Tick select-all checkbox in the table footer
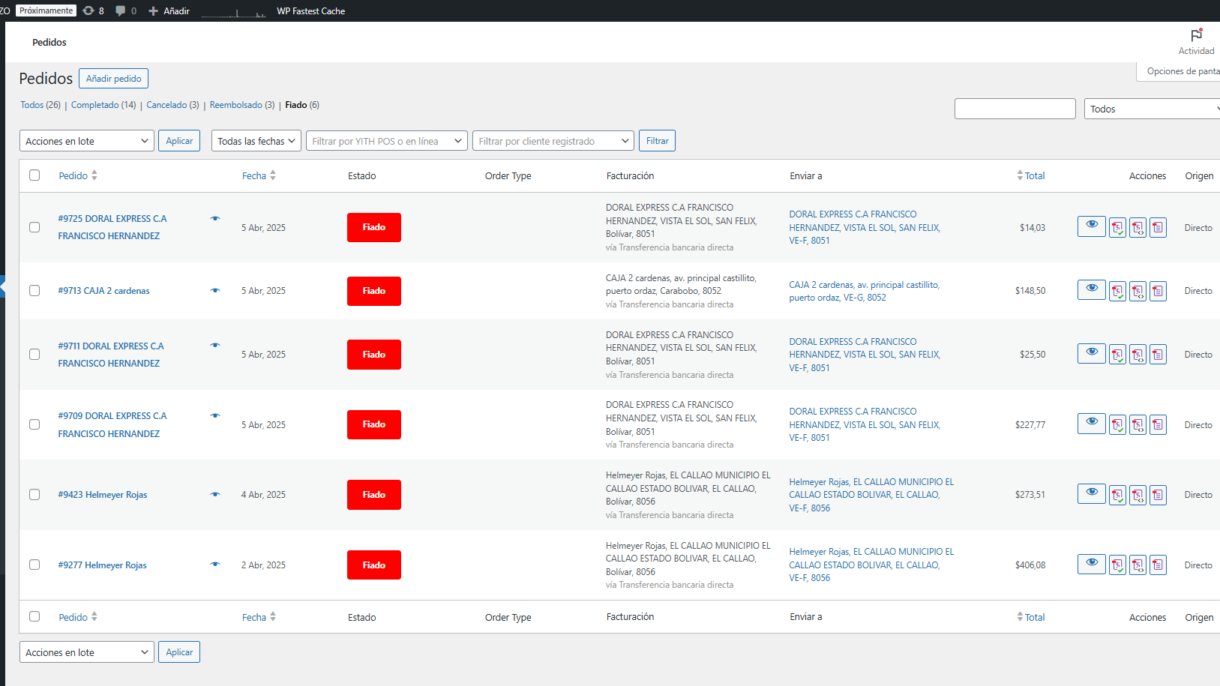This screenshot has height=686, width=1220. (x=35, y=617)
